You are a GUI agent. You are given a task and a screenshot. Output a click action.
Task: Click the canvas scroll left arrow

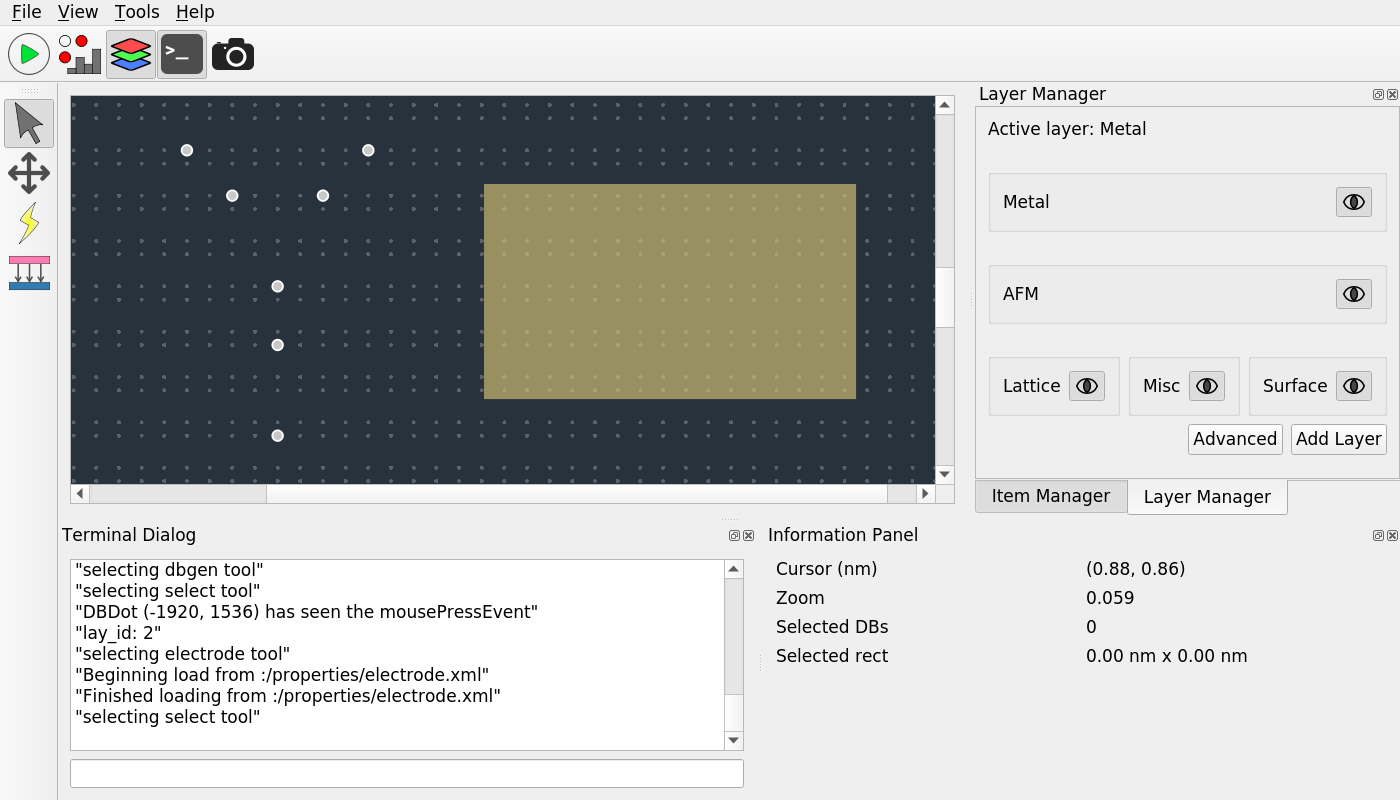pyautogui.click(x=80, y=493)
